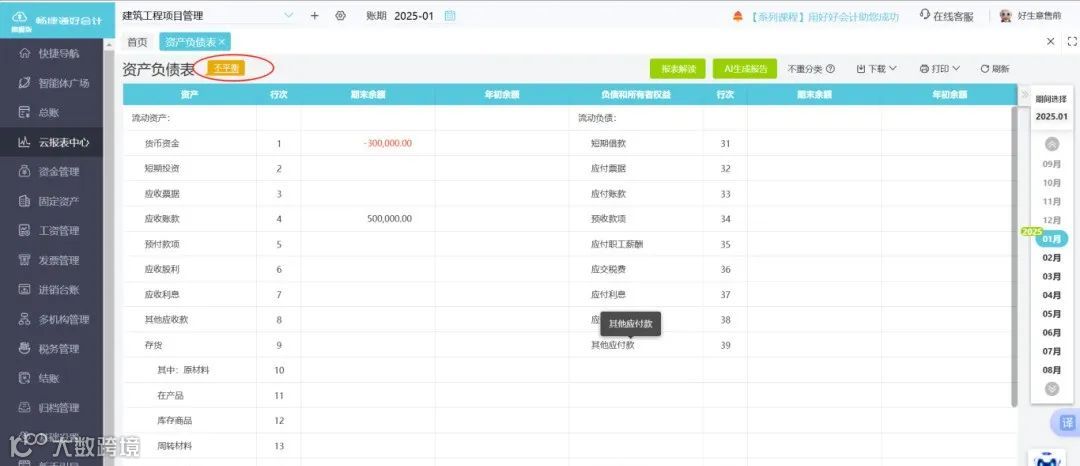Select 07月 in the period list
Image resolution: width=1080 pixels, height=466 pixels.
click(1052, 351)
